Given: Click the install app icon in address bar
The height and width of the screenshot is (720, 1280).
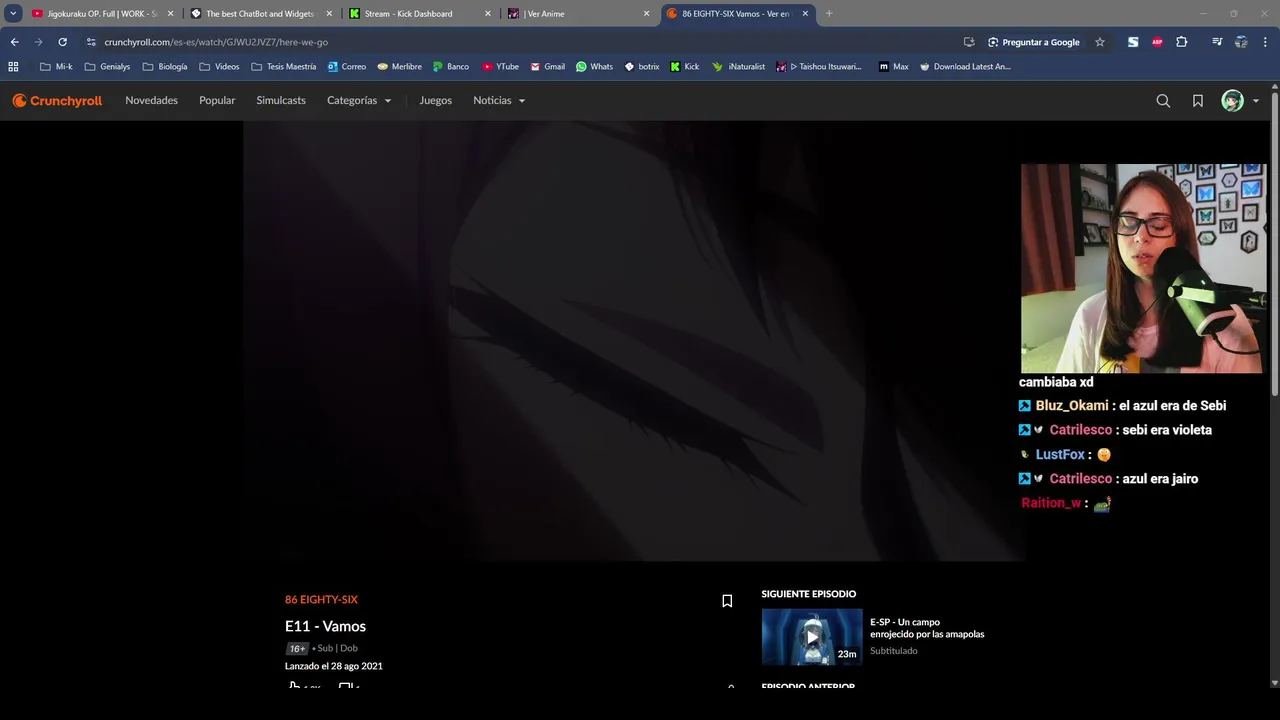Looking at the screenshot, I should 969,42.
